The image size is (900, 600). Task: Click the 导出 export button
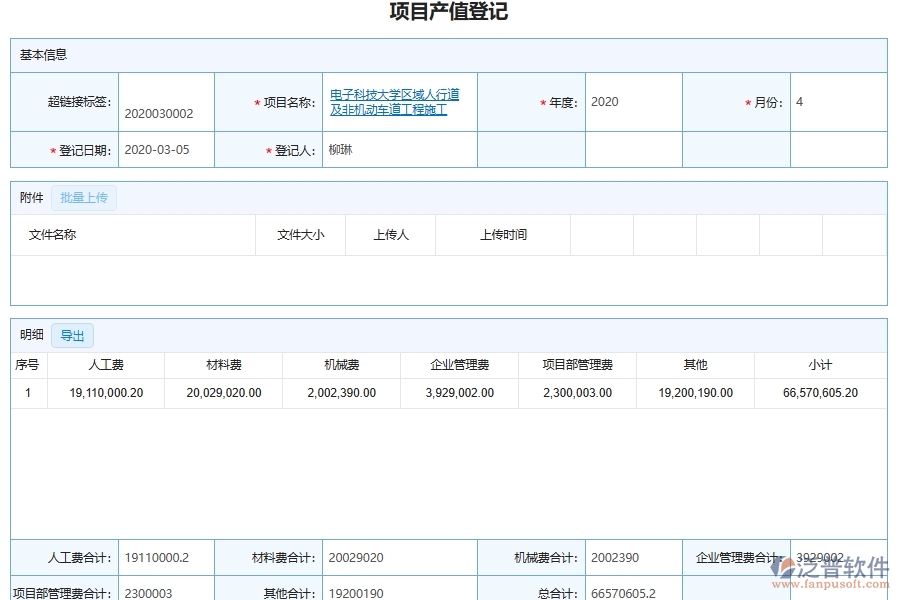(72, 335)
